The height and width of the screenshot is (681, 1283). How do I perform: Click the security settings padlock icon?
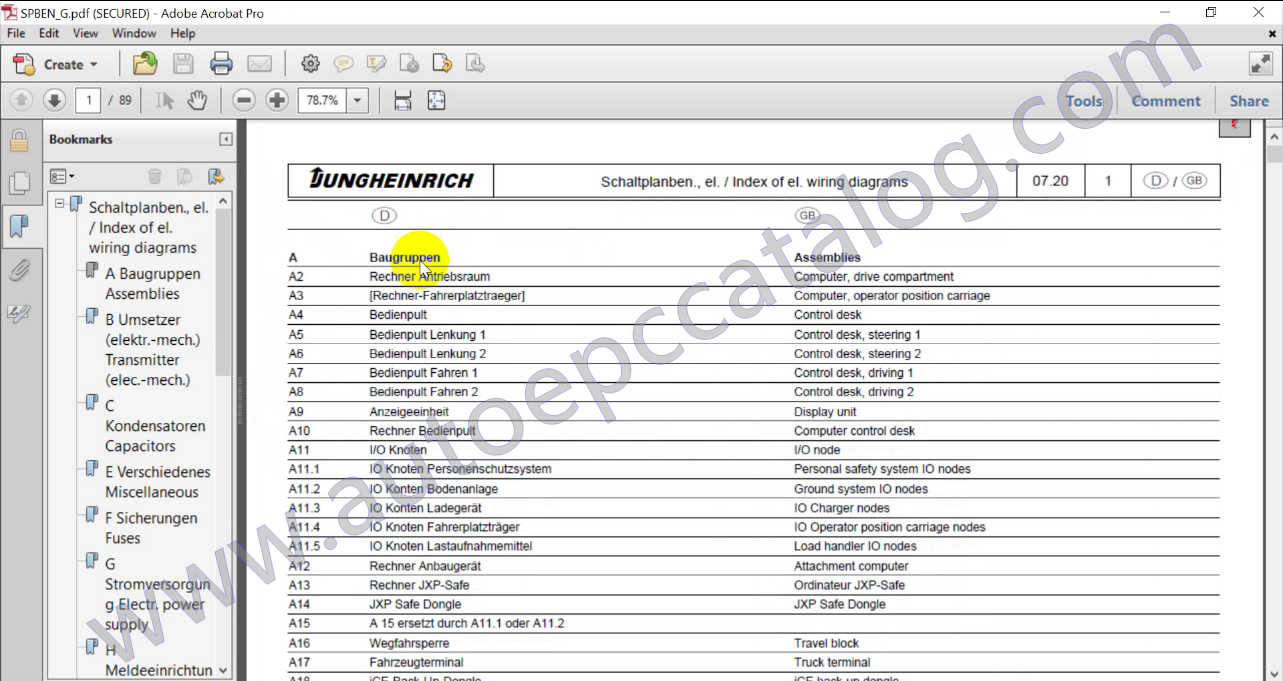pos(19,140)
